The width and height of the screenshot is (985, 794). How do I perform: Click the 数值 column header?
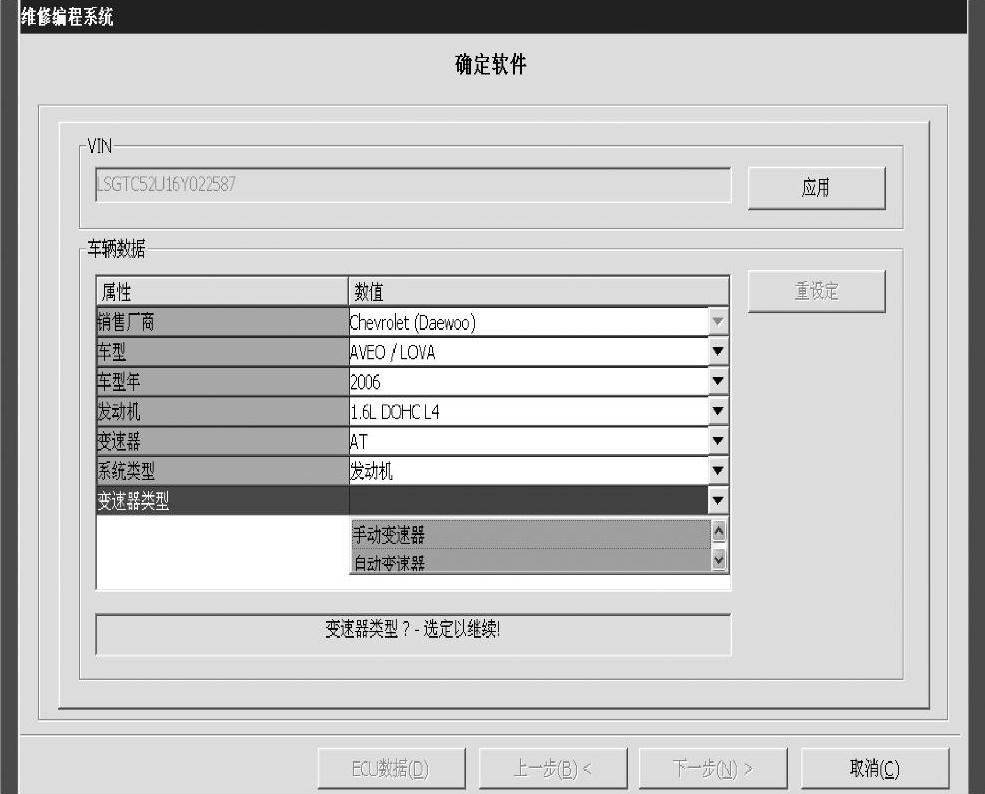click(538, 292)
